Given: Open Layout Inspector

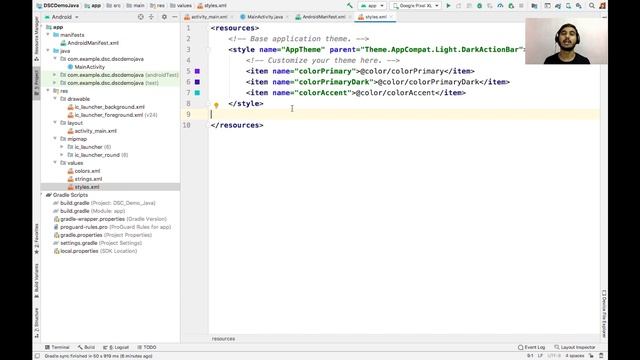Looking at the screenshot, I should click(575, 347).
